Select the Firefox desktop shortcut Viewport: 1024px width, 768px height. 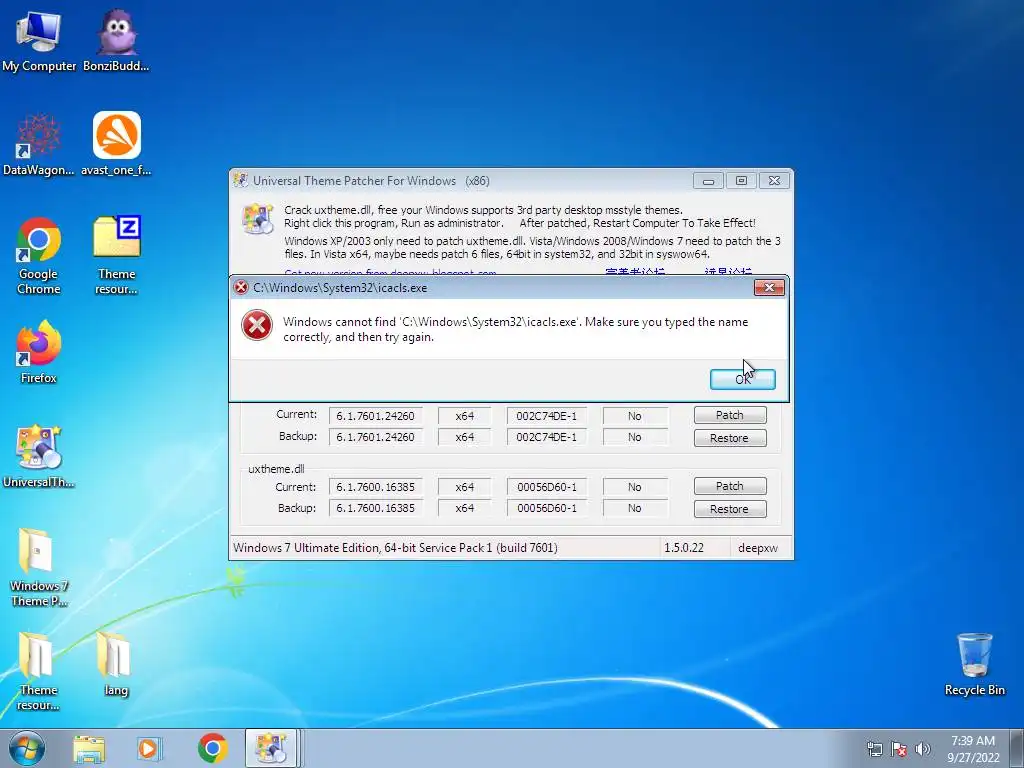coord(39,353)
